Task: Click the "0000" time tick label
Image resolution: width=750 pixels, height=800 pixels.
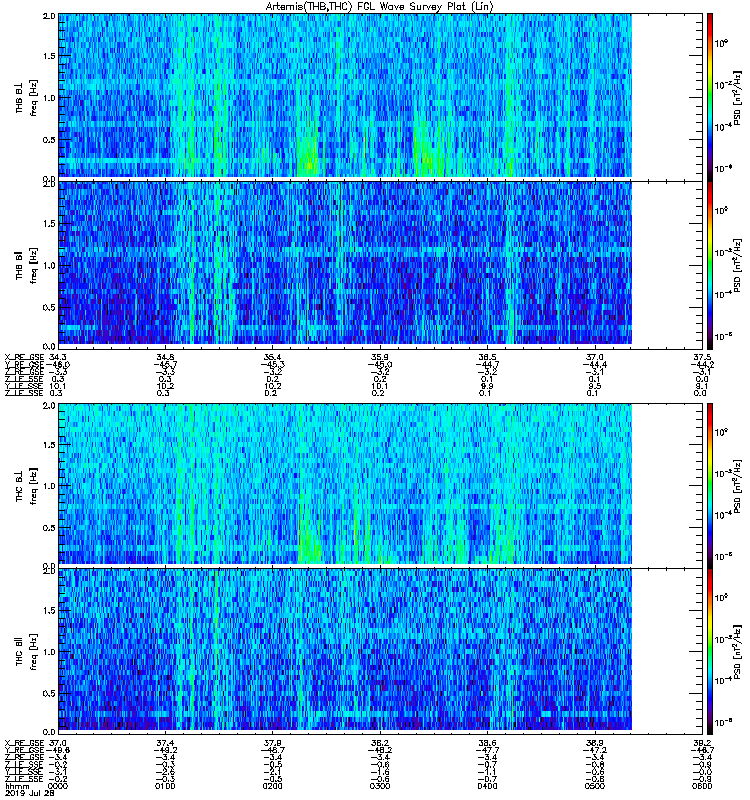Action: coord(57,786)
